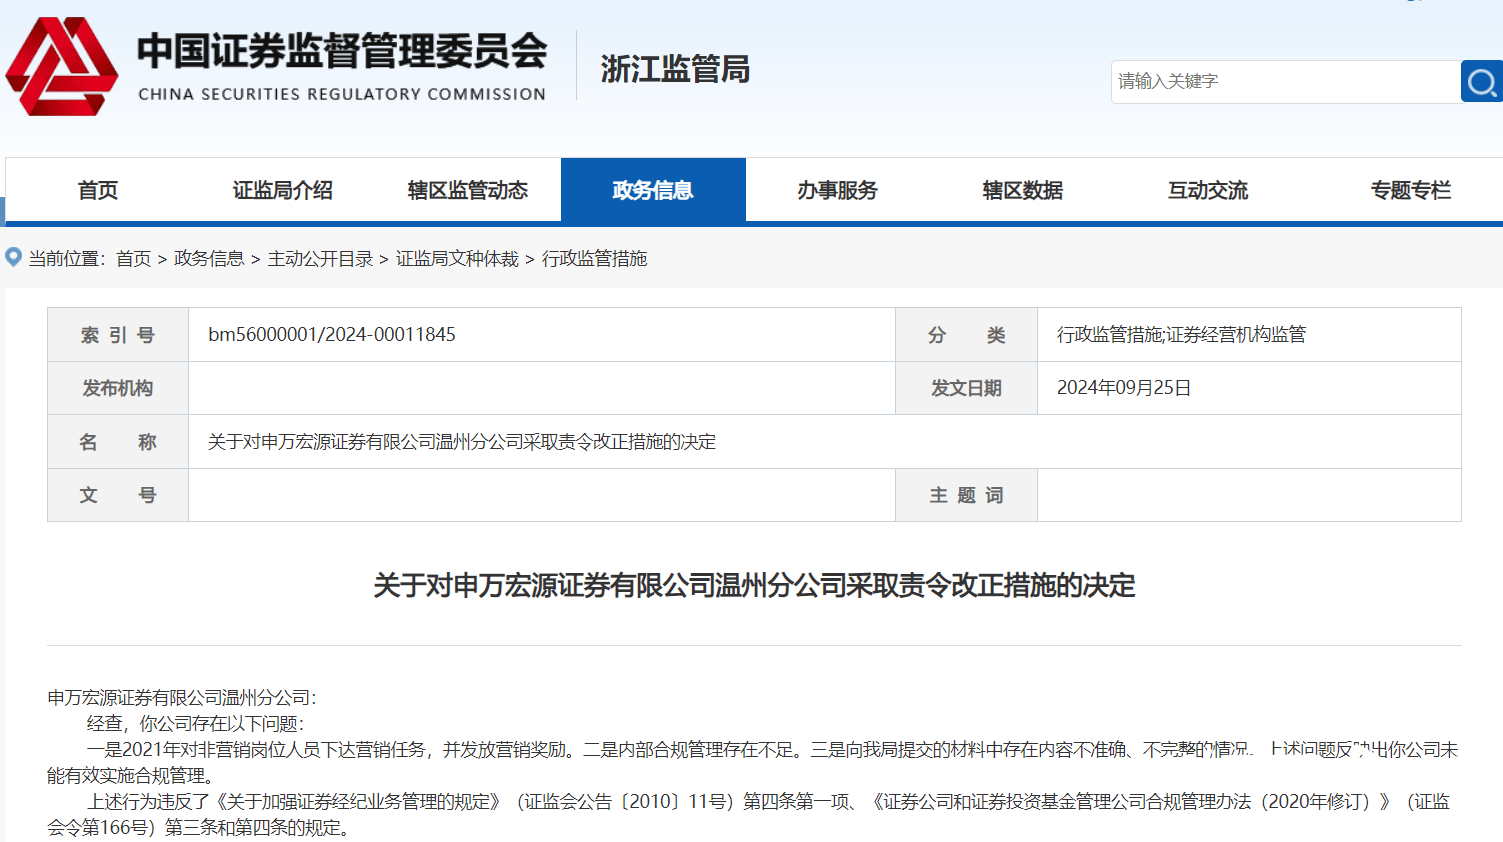Click the line 经查,你公司存在以下问题:
Screen dimensions: 1503x842
click(x=195, y=724)
